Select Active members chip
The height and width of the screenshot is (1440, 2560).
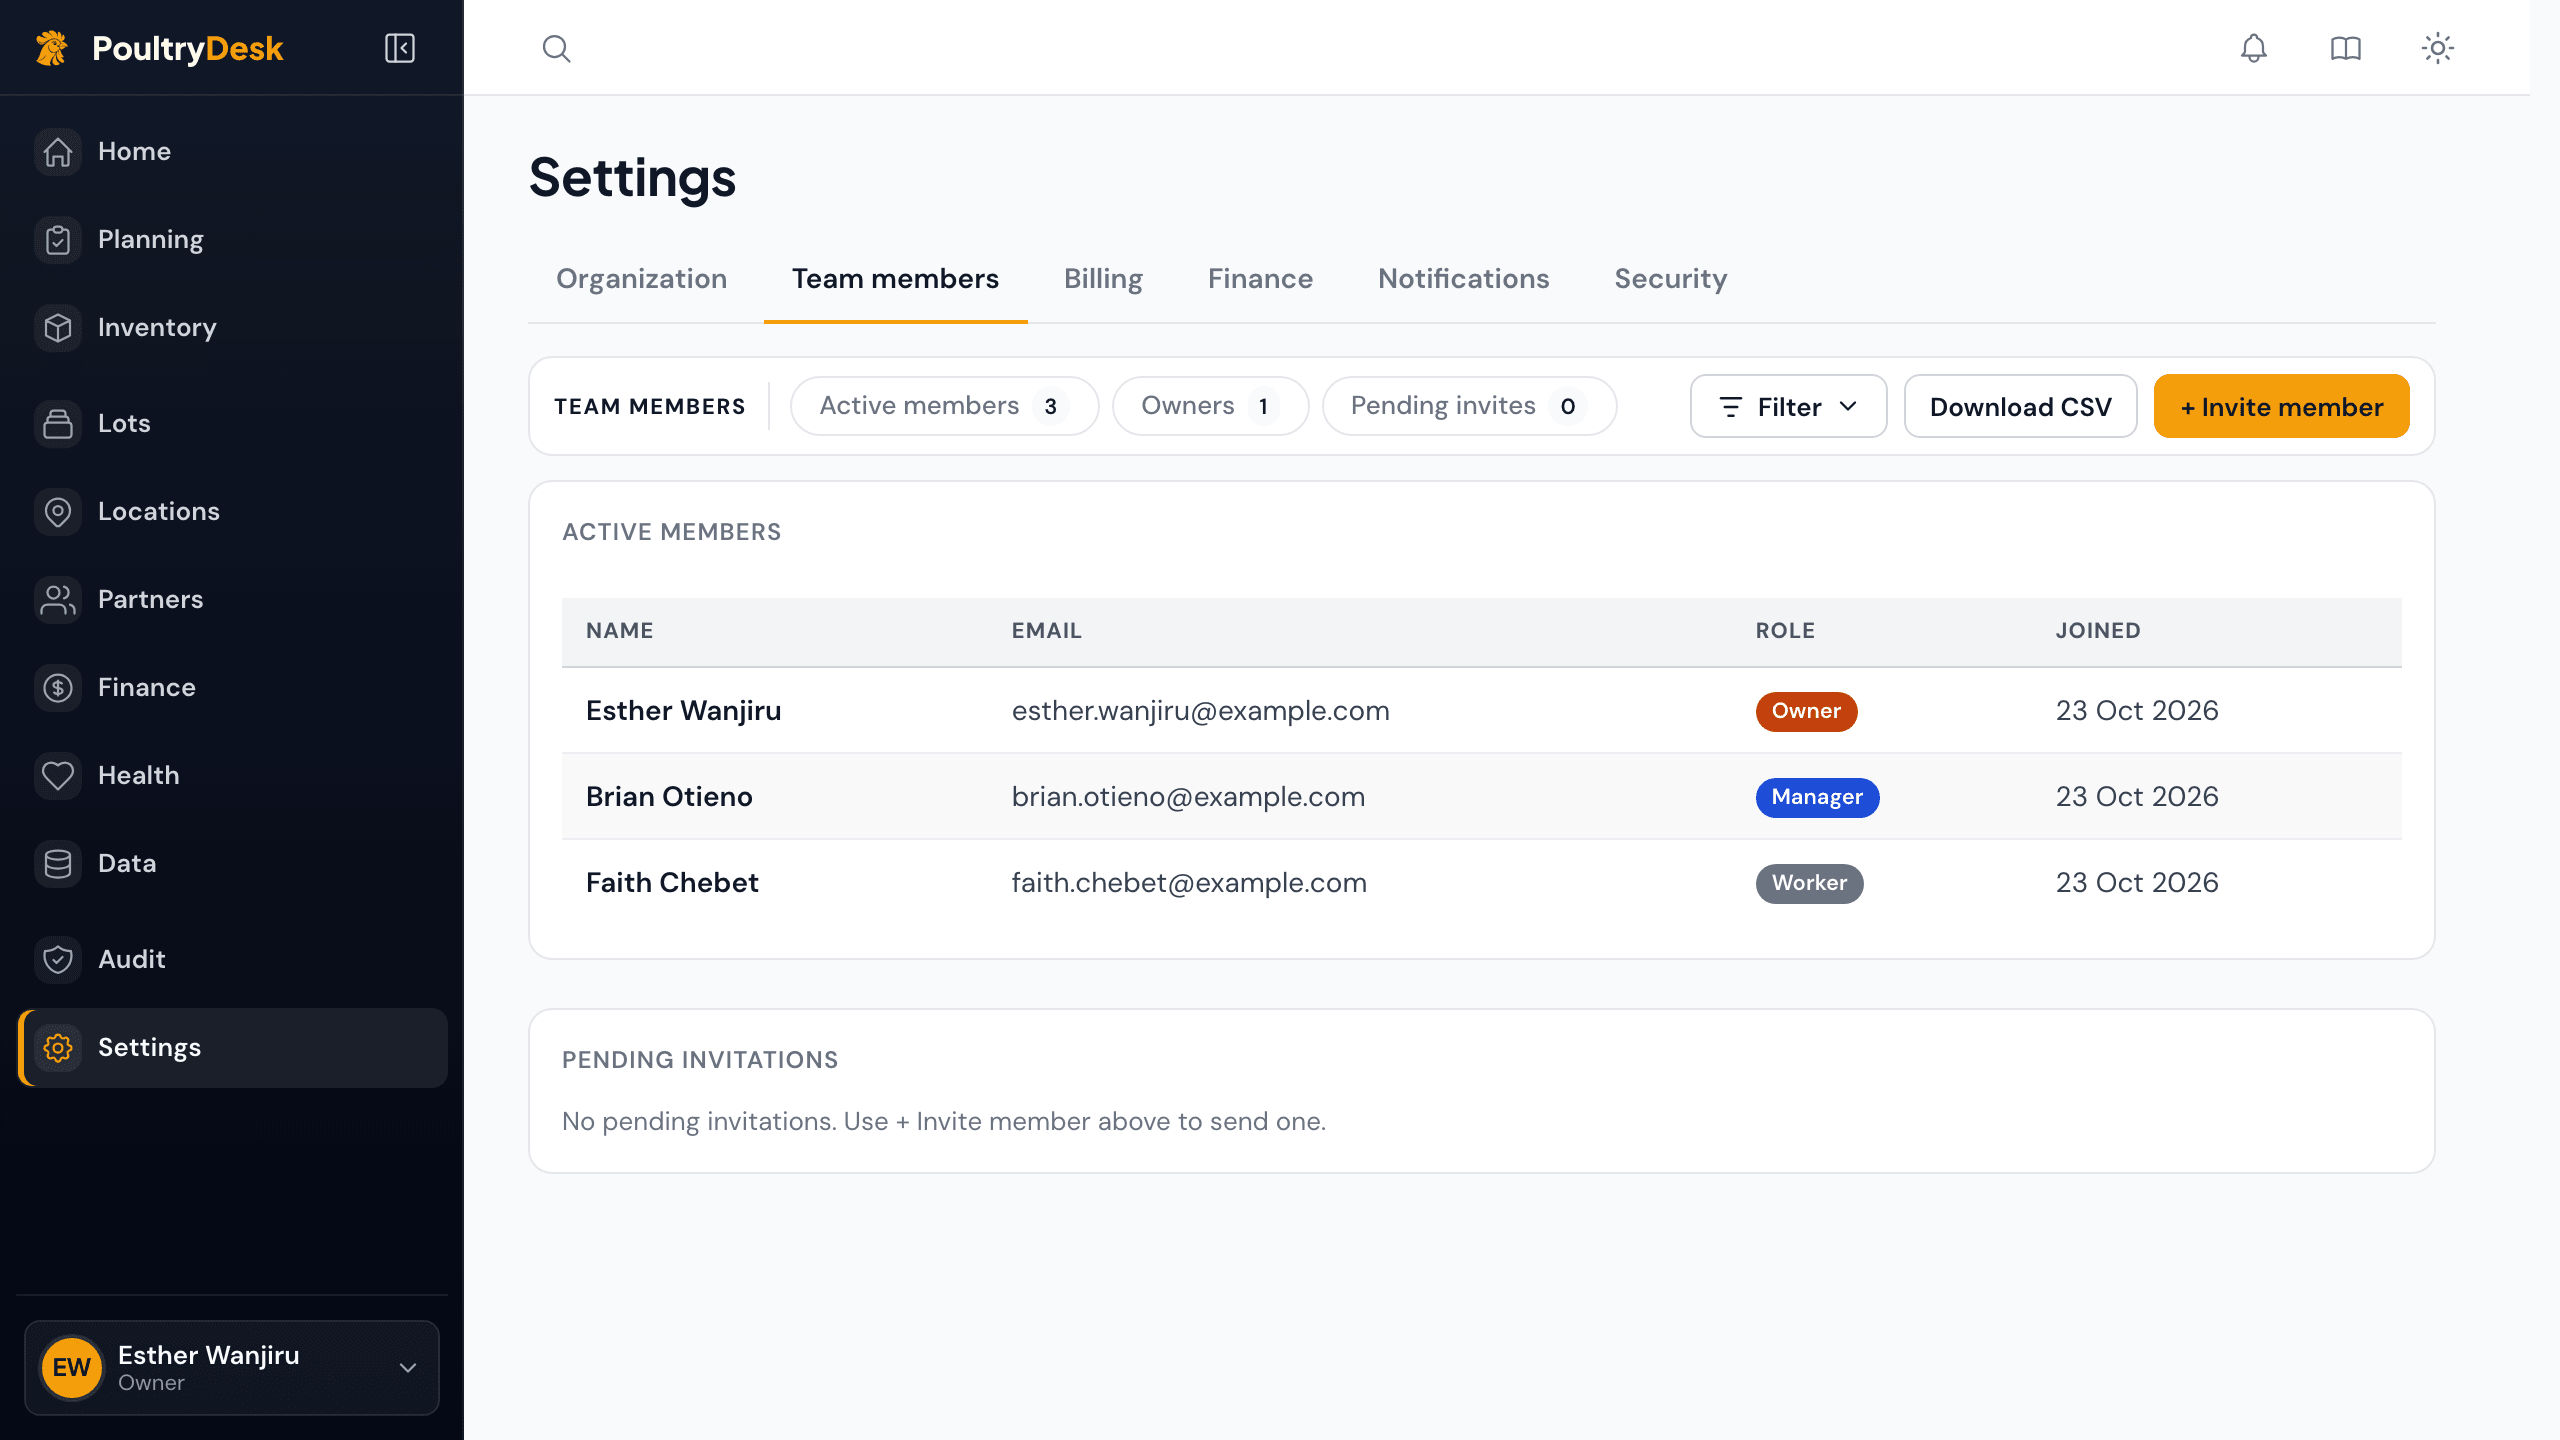pos(944,406)
